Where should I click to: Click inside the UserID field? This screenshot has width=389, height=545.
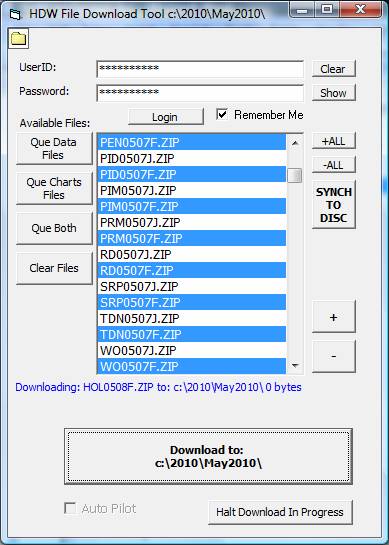(x=200, y=69)
